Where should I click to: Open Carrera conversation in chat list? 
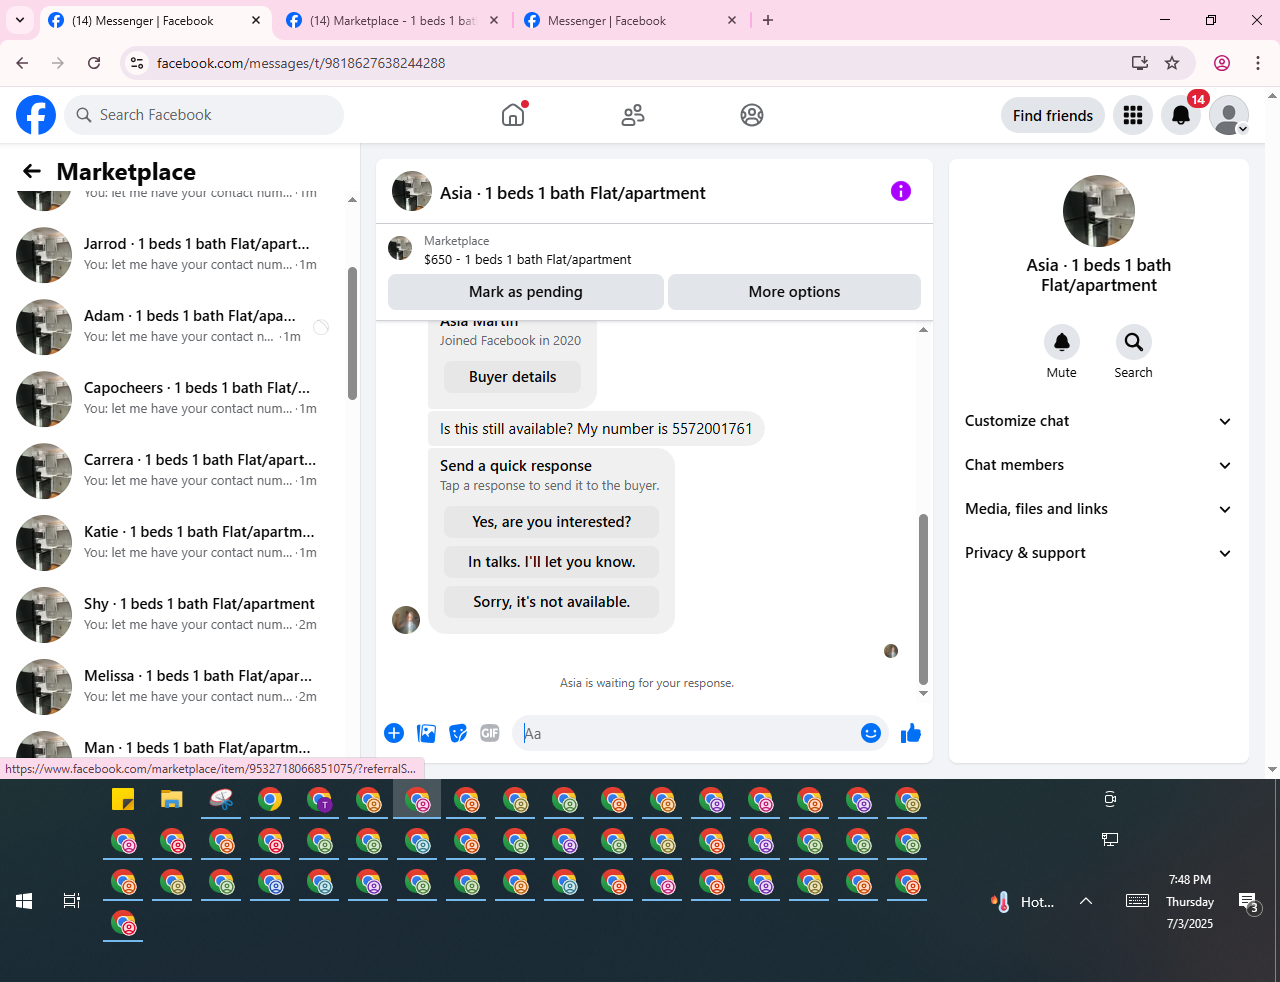point(175,471)
